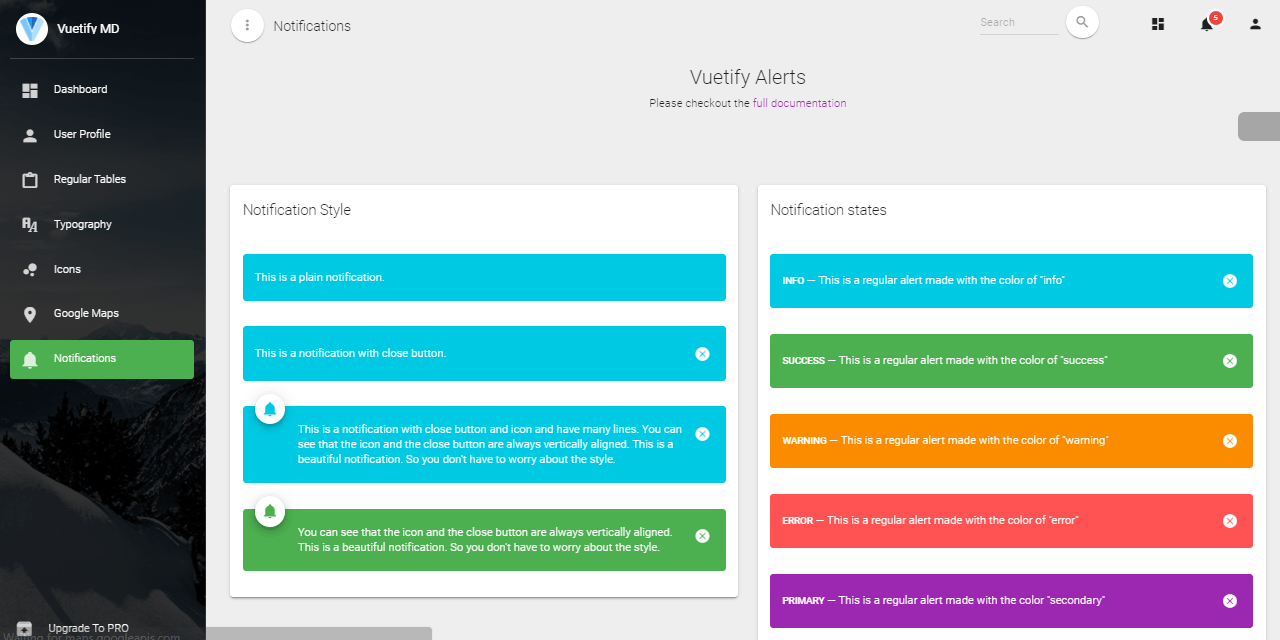Click bell icon on the multi-line cyan notification
This screenshot has height=640, width=1280.
[270, 408]
